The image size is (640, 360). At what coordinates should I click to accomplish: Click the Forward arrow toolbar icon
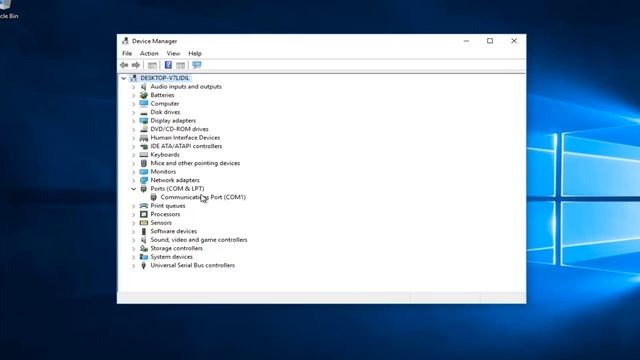pos(136,65)
